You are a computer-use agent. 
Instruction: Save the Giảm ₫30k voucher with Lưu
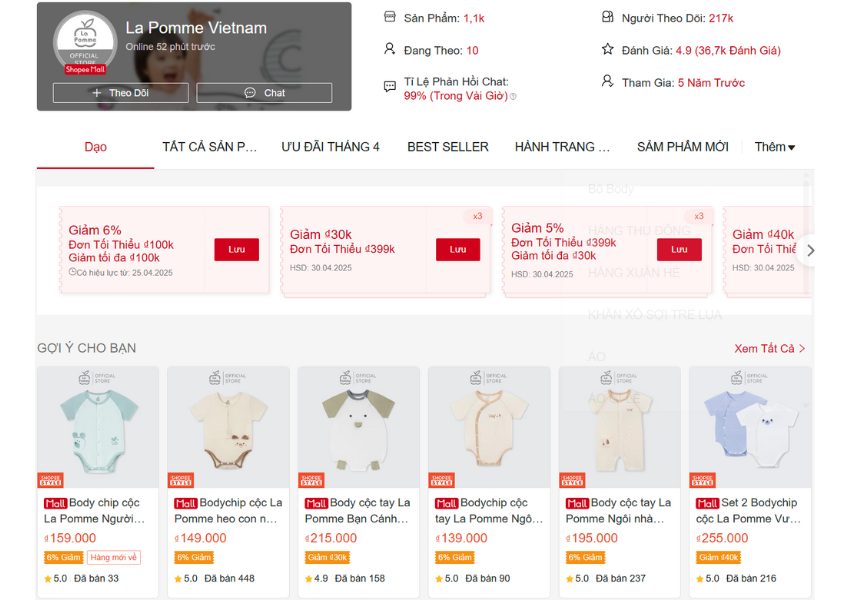point(458,249)
